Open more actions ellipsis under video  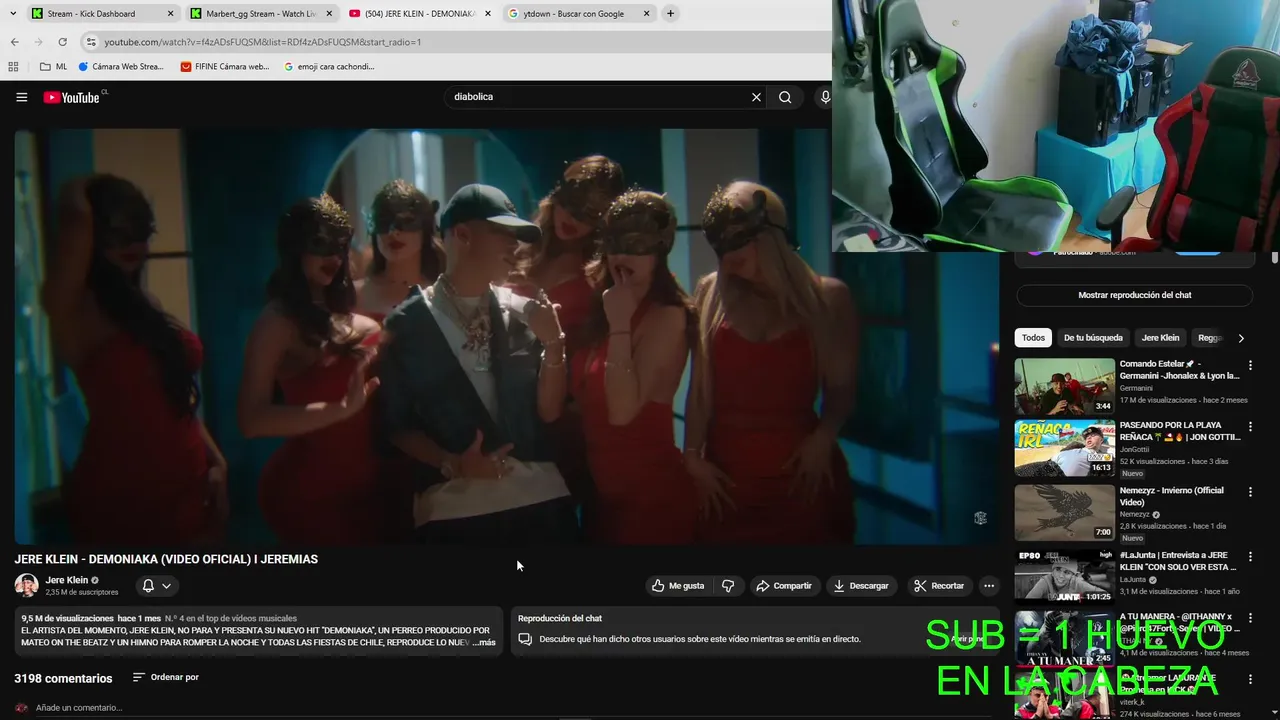click(x=989, y=585)
